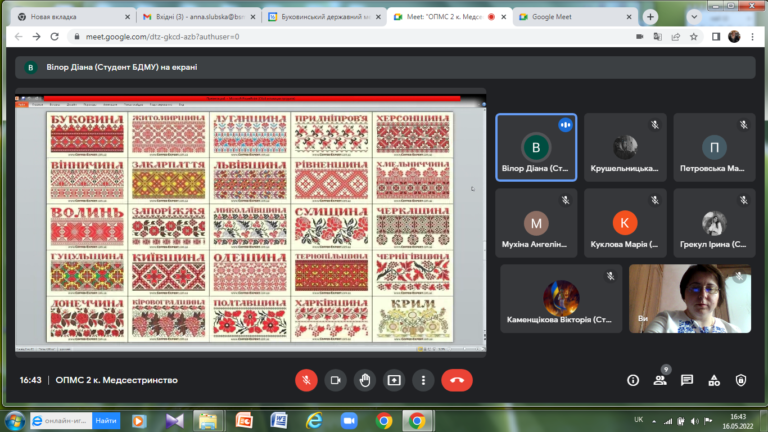Image resolution: width=768 pixels, height=432 pixels.
Task: Click the present screen icon
Action: [x=394, y=380]
